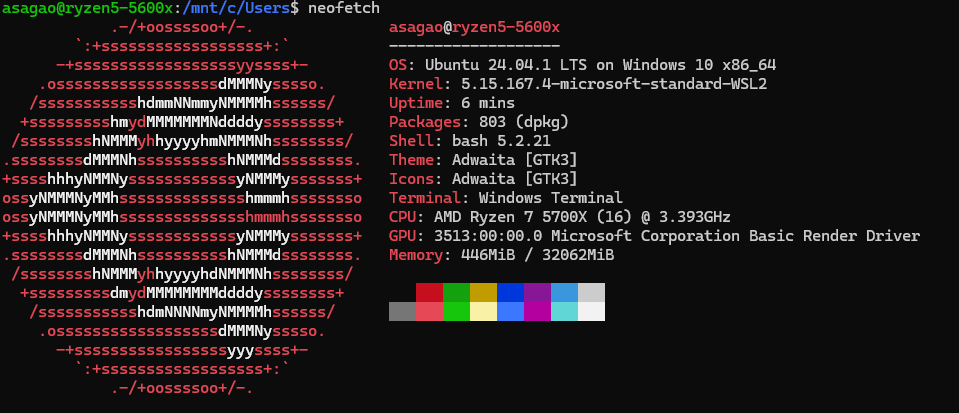Select the purple color block
This screenshot has height=413, width=959.
click(538, 292)
